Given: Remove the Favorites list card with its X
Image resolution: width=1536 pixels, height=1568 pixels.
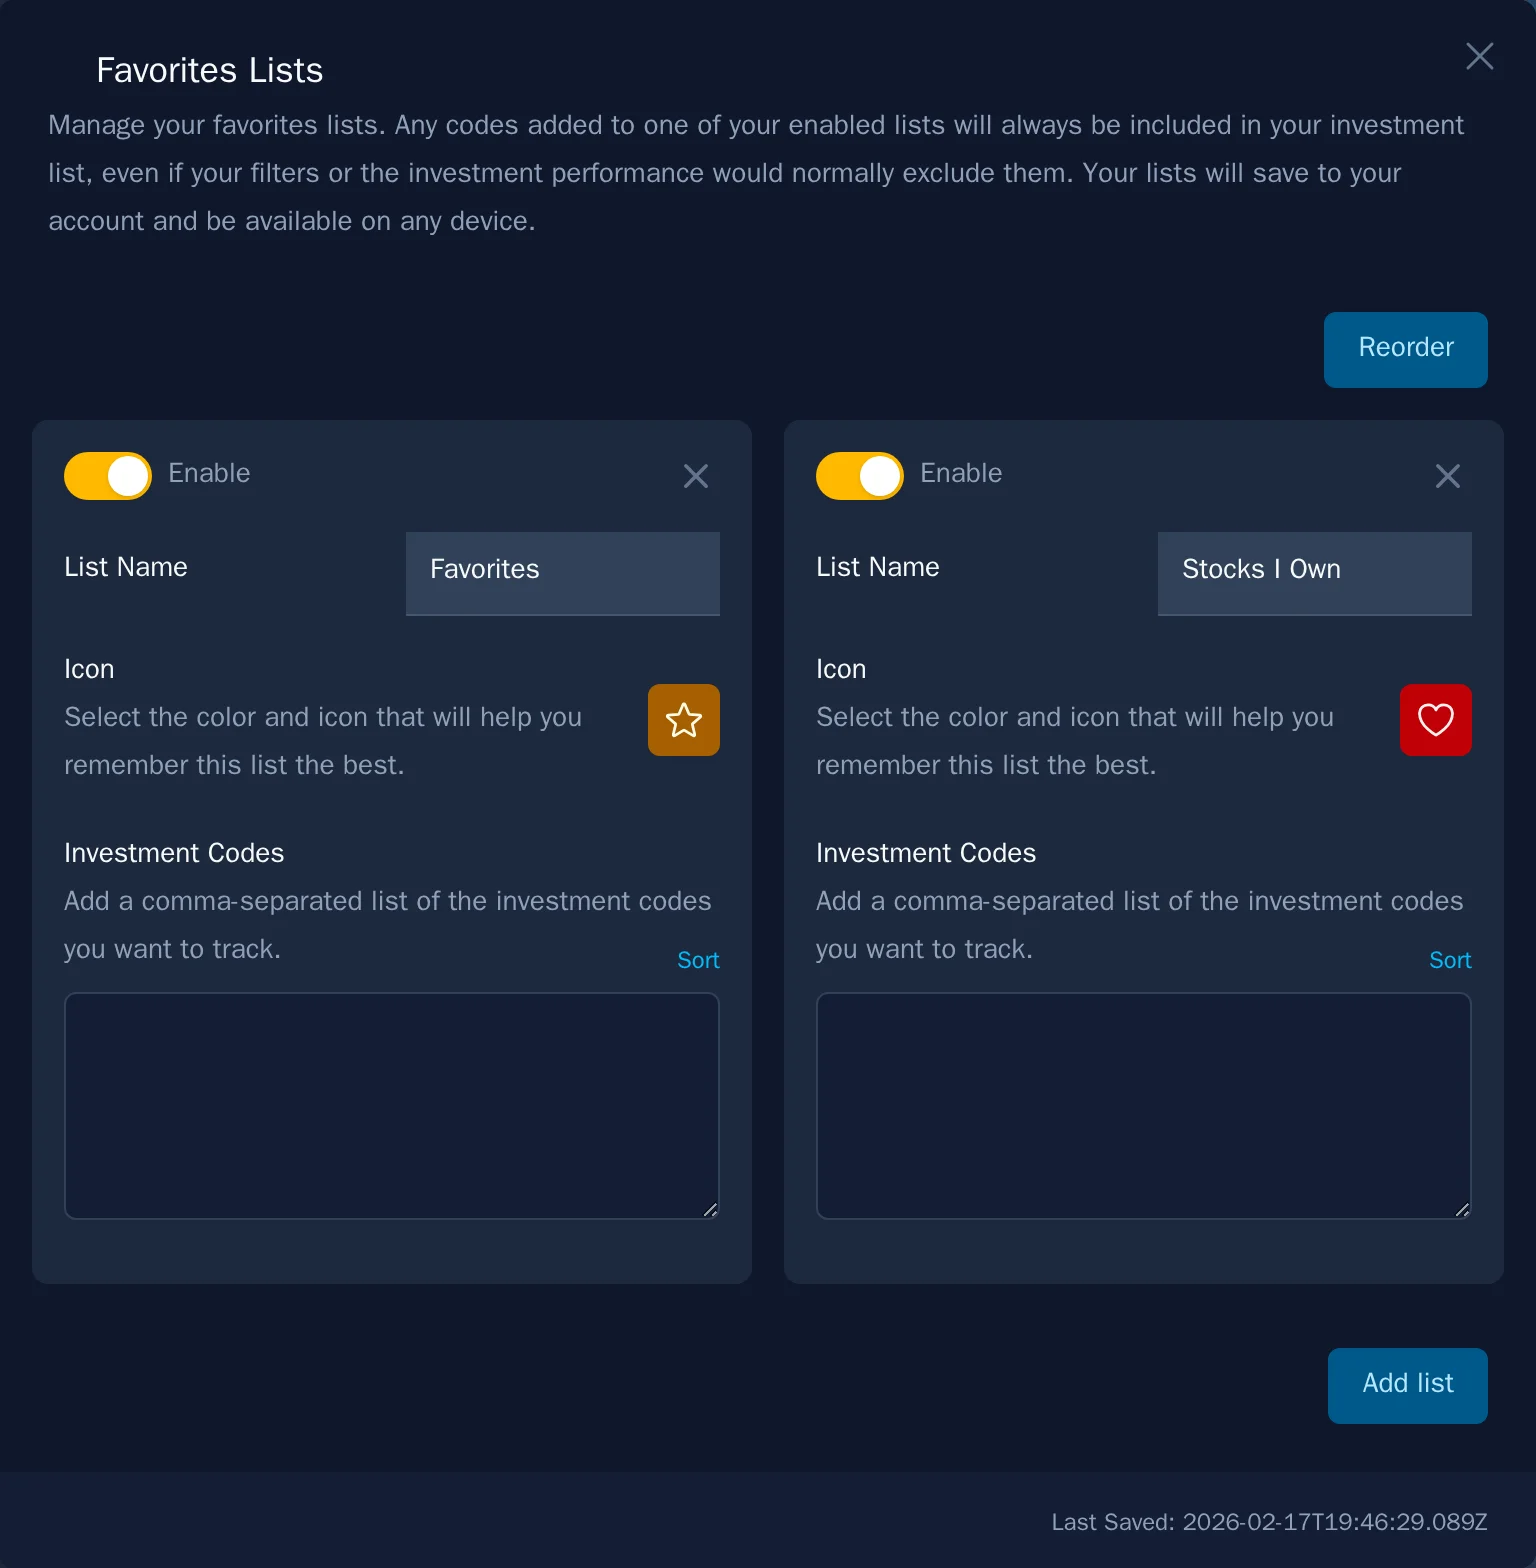Looking at the screenshot, I should 696,476.
